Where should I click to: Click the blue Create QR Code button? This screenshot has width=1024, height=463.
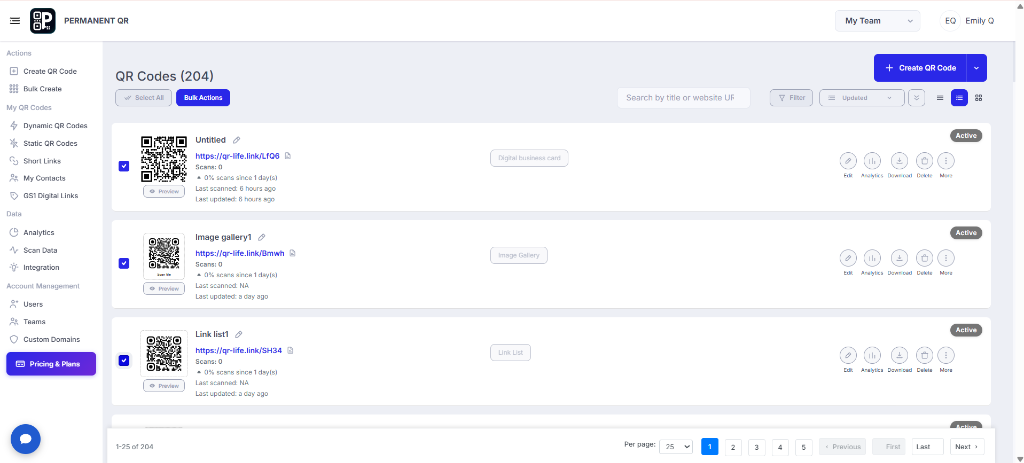point(920,68)
